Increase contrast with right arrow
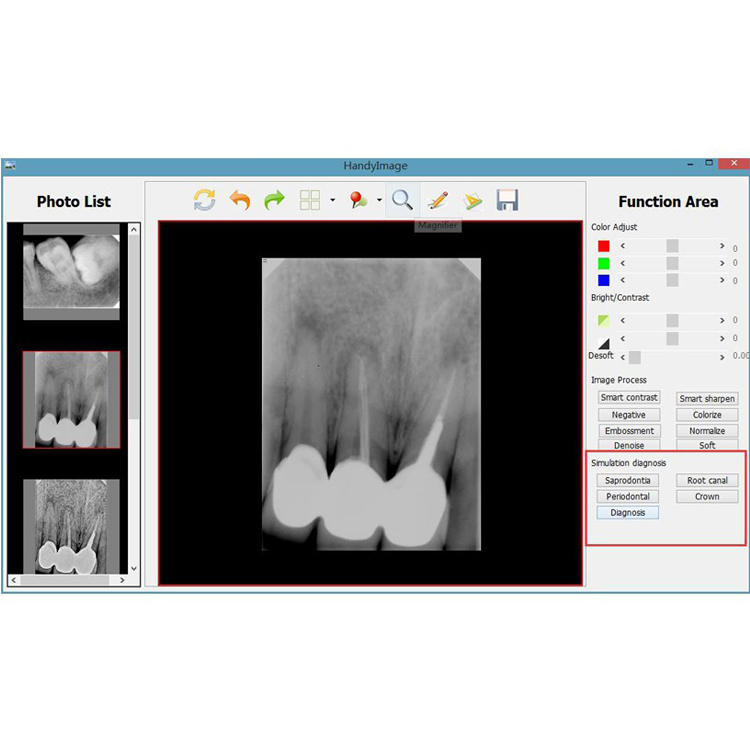Viewport: 750px width, 750px height. (722, 339)
